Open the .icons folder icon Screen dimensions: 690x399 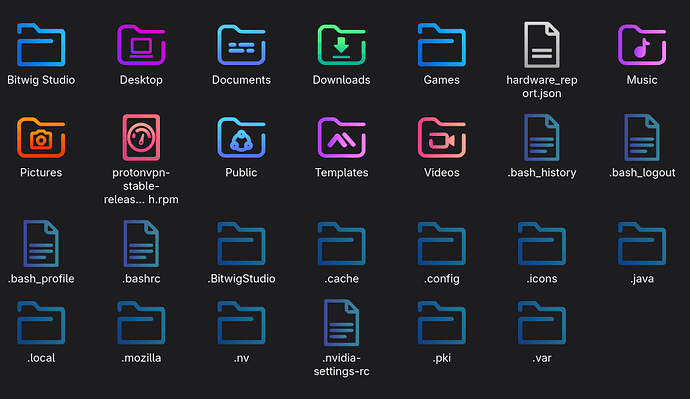542,243
